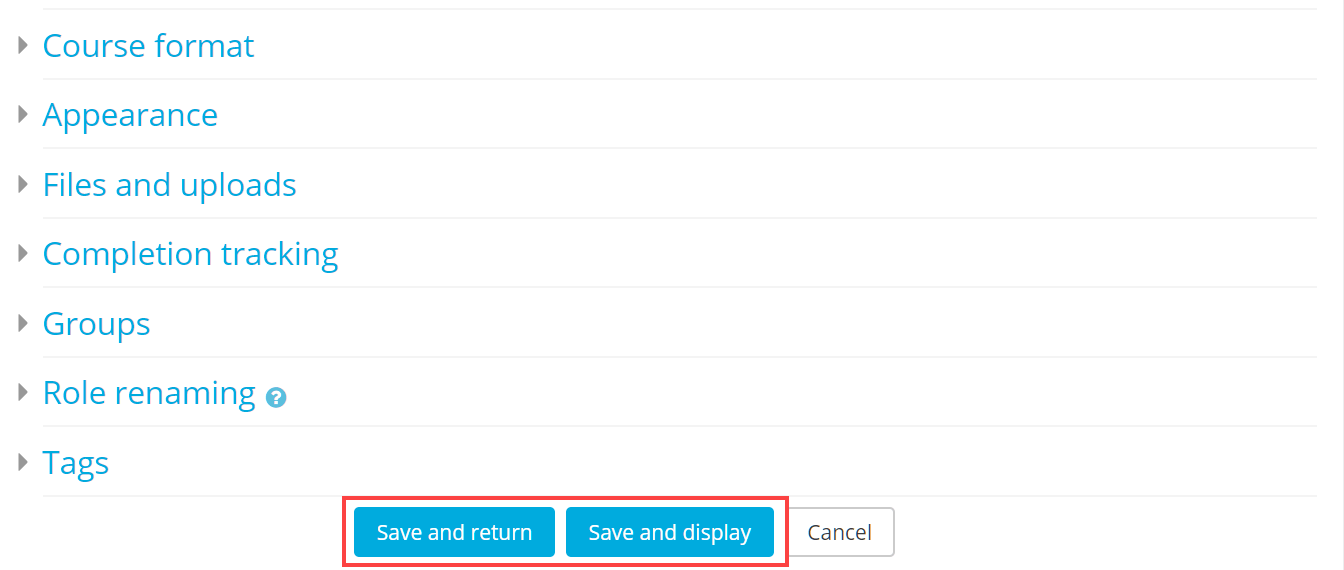Toggle the Completion tracking arrow
Viewport: 1344px width, 570px height.
tap(23, 254)
